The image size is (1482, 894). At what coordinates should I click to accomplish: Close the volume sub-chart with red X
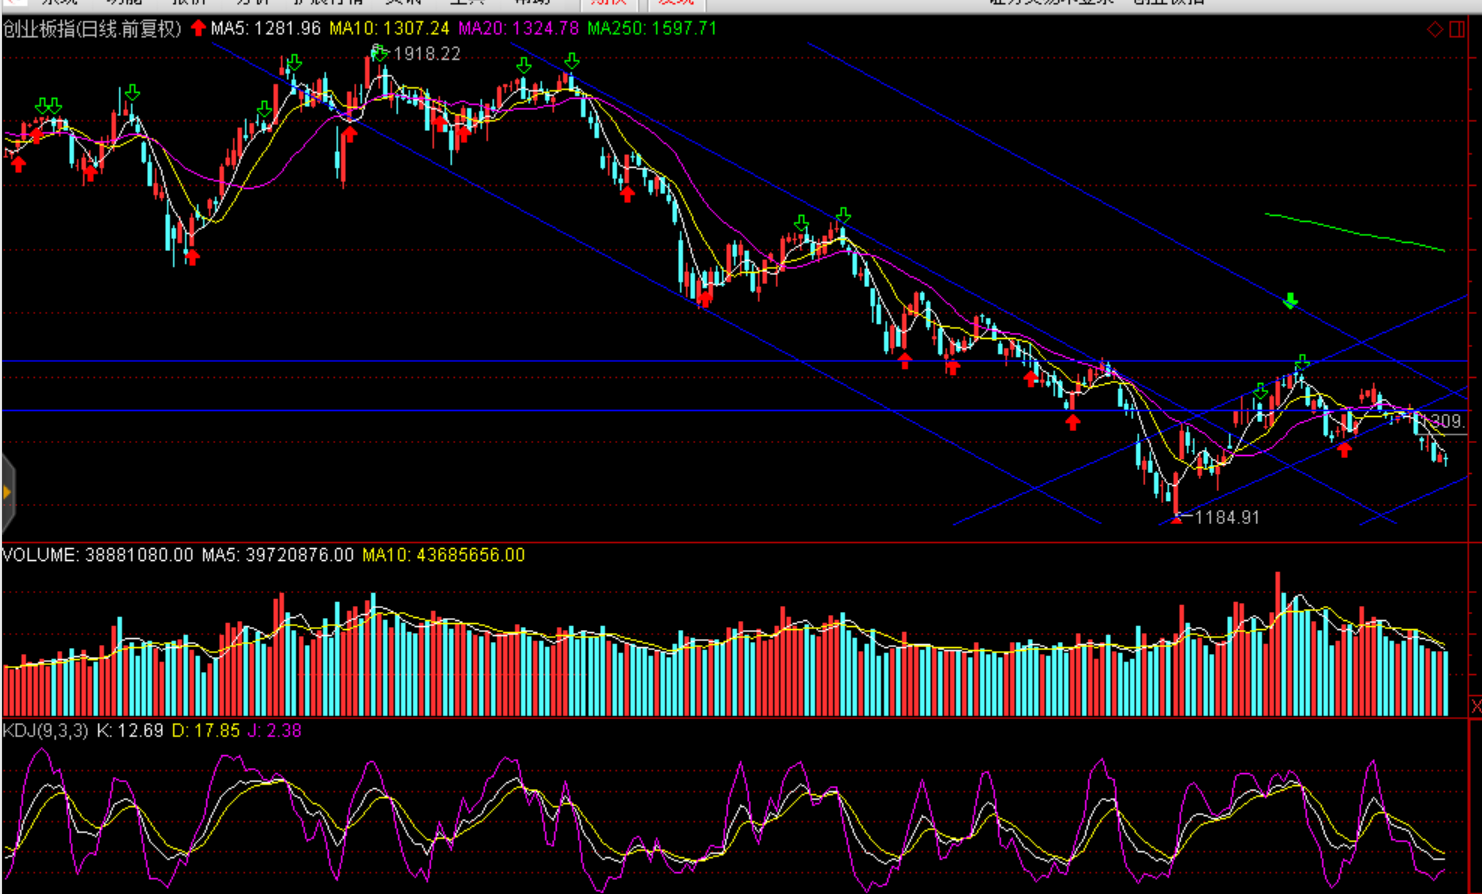click(1475, 706)
